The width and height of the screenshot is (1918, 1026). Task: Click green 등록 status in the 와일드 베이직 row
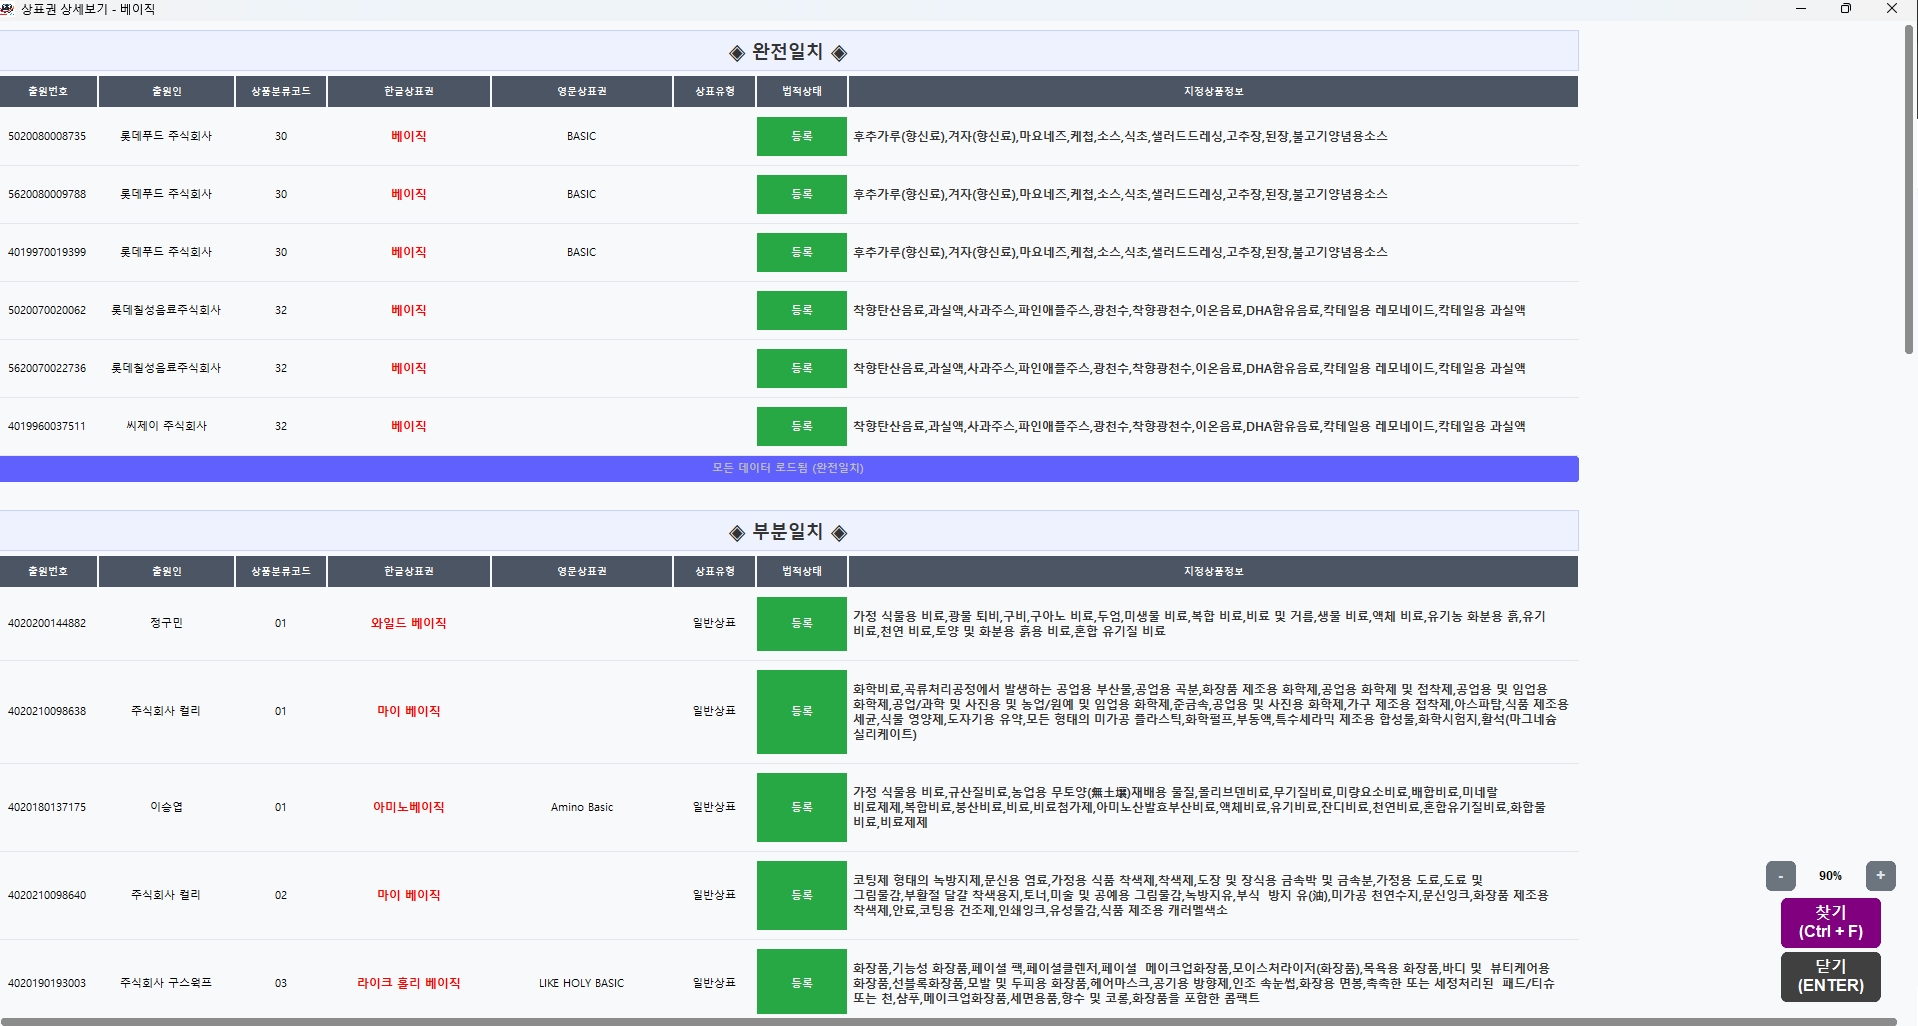[802, 623]
